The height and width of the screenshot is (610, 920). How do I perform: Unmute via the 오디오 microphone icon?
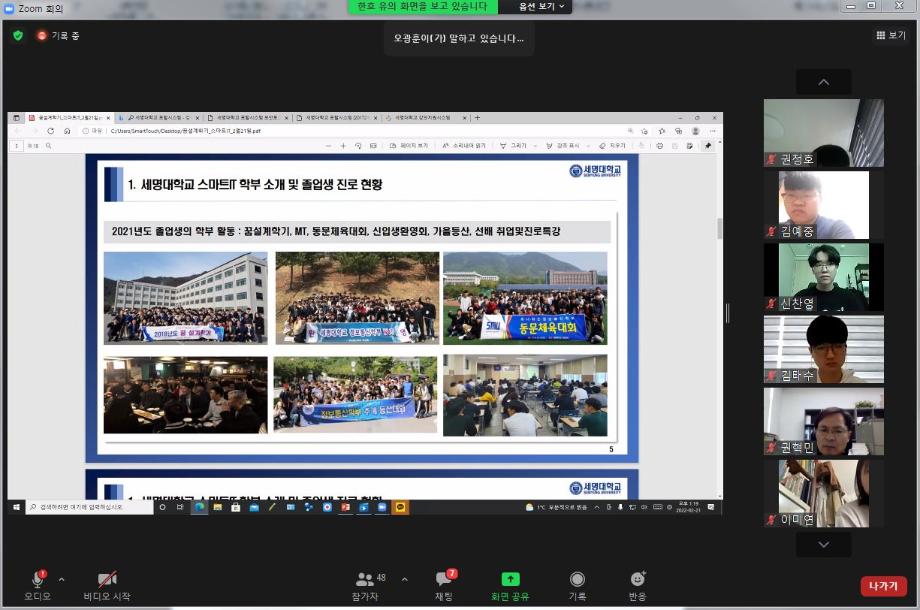click(x=36, y=580)
